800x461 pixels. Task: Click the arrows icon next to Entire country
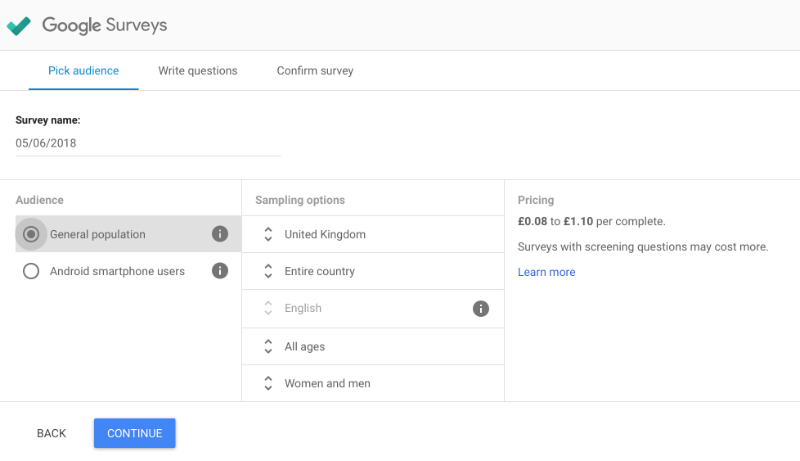(268, 271)
